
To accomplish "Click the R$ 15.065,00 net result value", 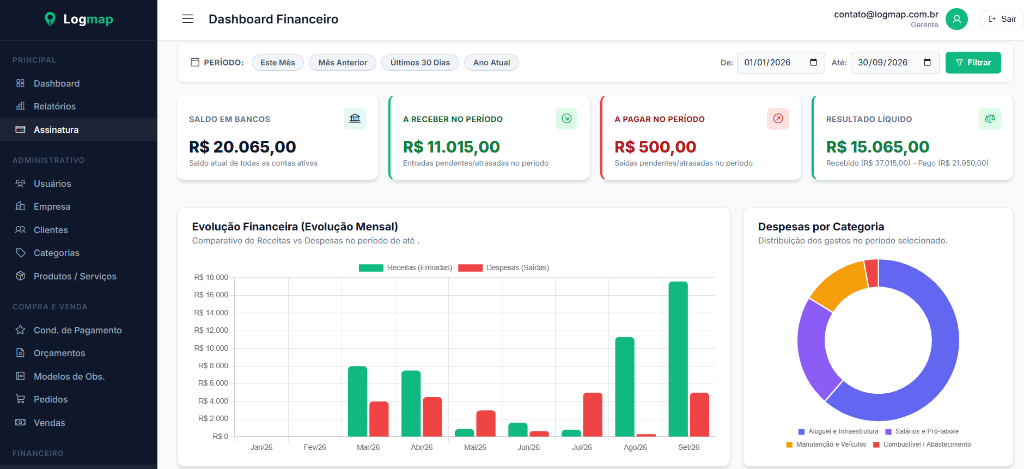I will [x=878, y=146].
